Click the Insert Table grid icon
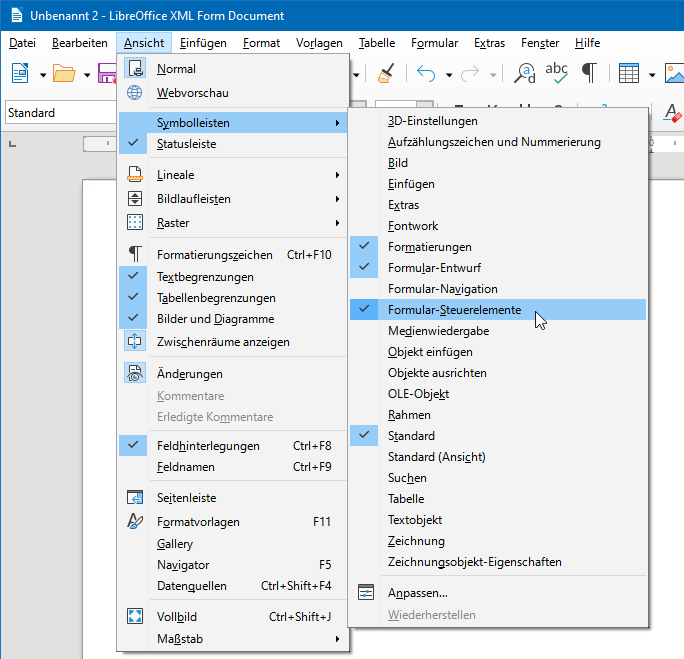The width and height of the screenshot is (684, 659). click(x=629, y=74)
